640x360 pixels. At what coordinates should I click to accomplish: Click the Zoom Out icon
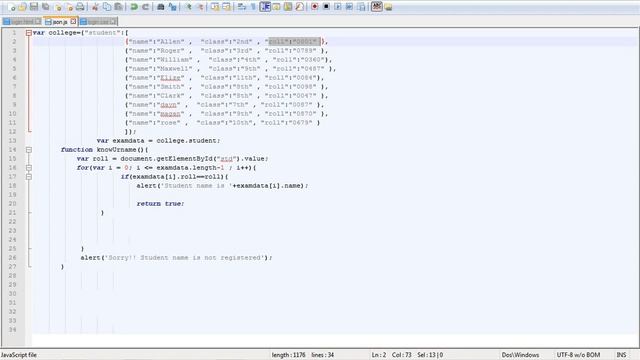pos(200,7)
